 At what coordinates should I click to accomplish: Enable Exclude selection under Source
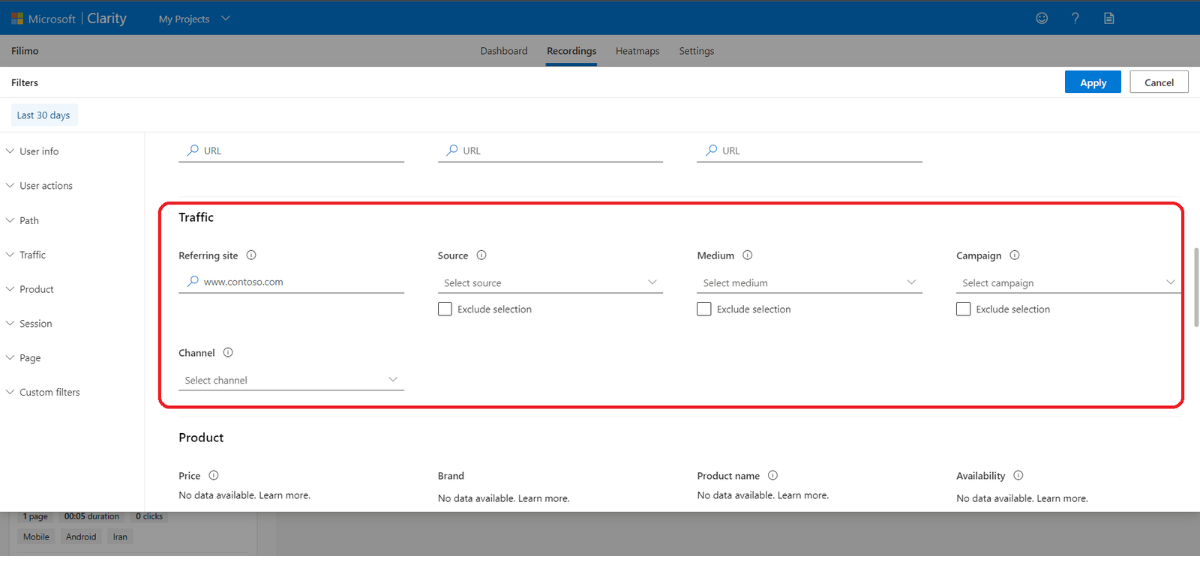tap(445, 310)
